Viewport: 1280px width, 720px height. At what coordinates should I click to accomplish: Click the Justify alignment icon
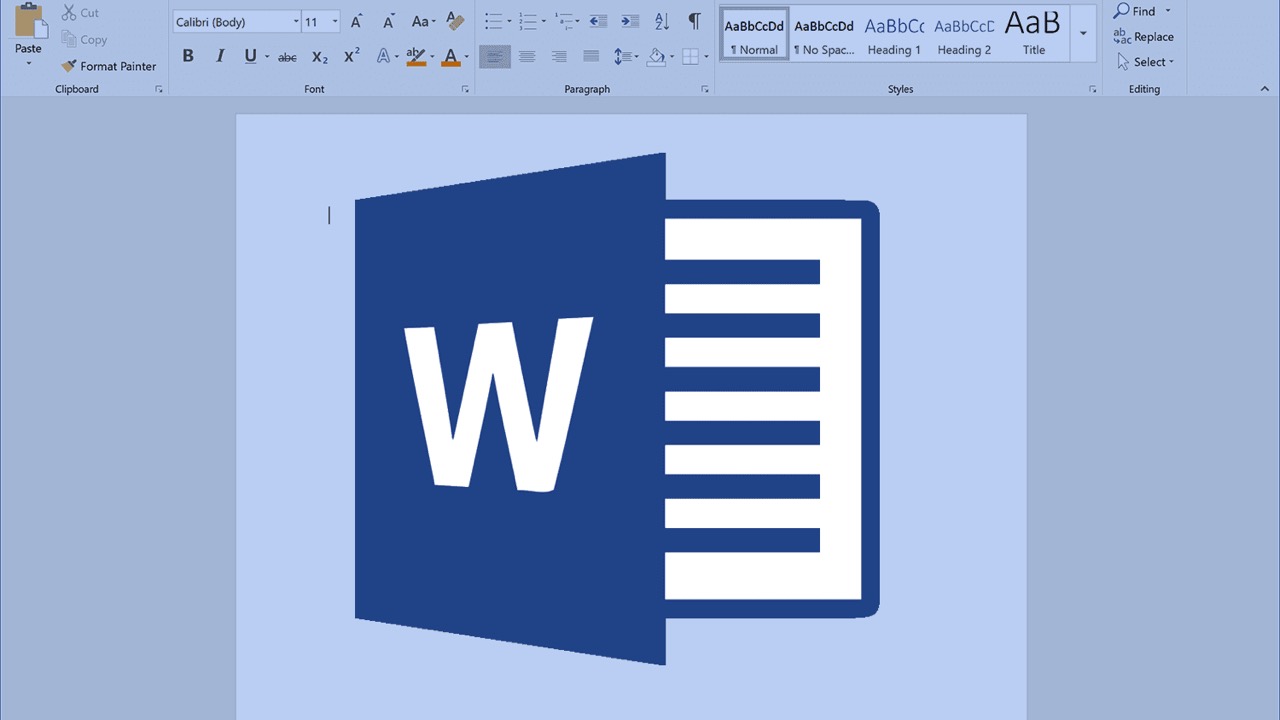pos(591,57)
